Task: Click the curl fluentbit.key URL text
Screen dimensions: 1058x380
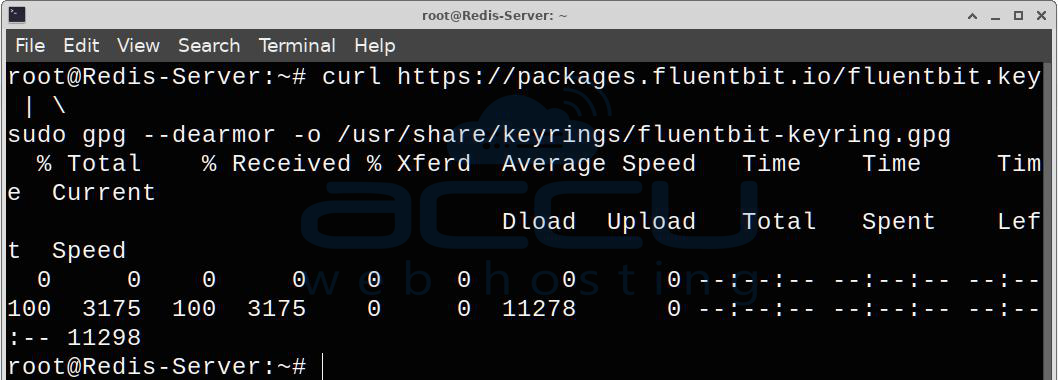Action: [719, 77]
